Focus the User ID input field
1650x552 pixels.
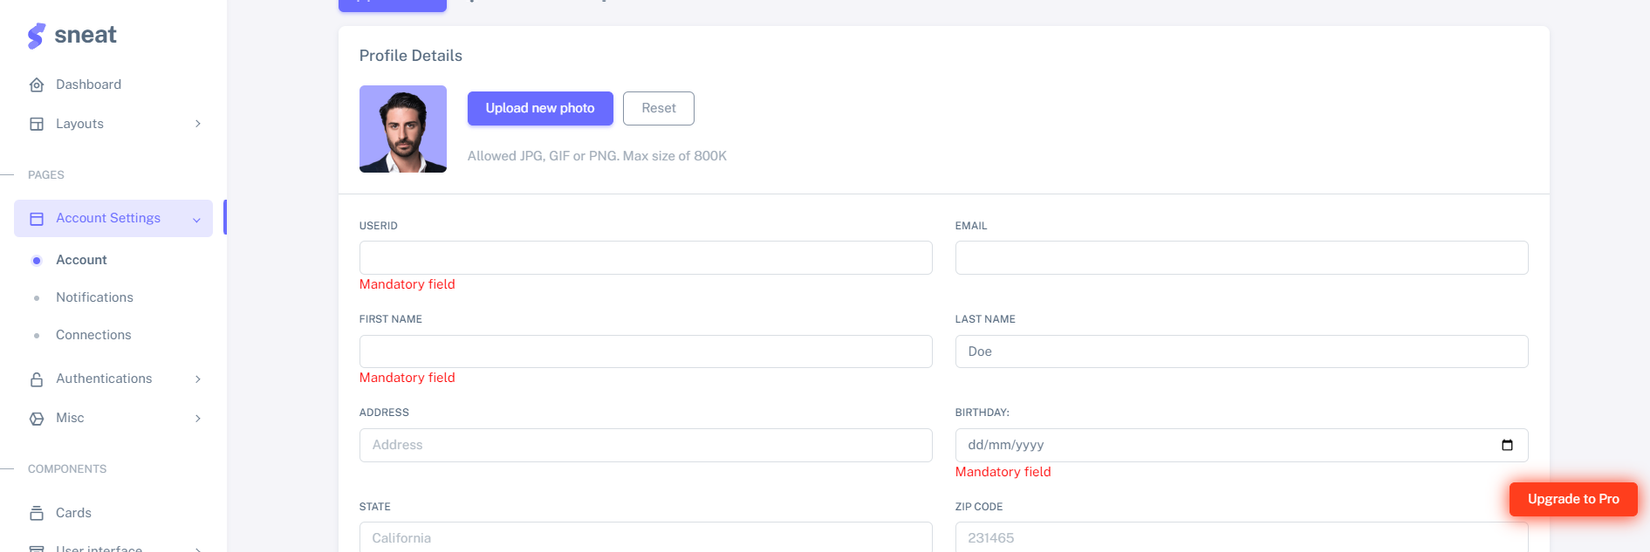(645, 258)
